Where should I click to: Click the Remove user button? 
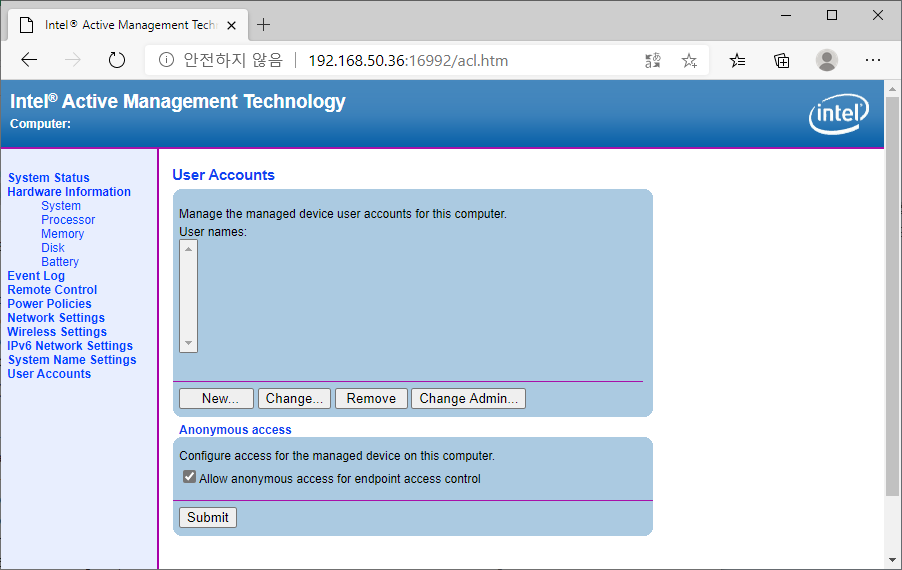371,399
